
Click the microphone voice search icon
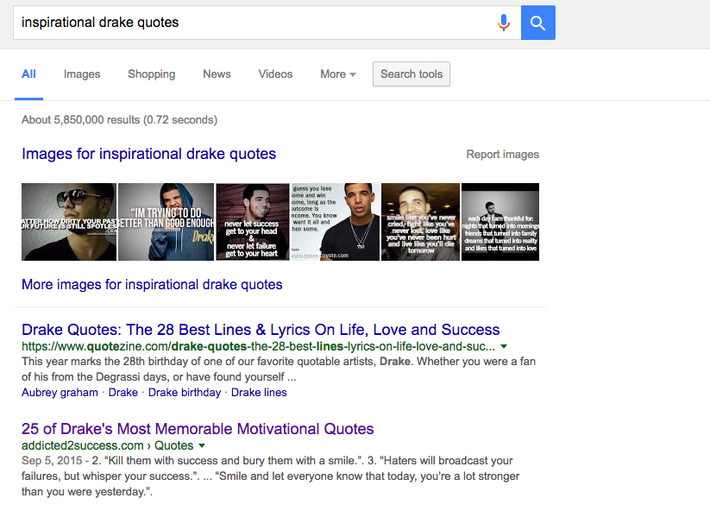pyautogui.click(x=504, y=22)
